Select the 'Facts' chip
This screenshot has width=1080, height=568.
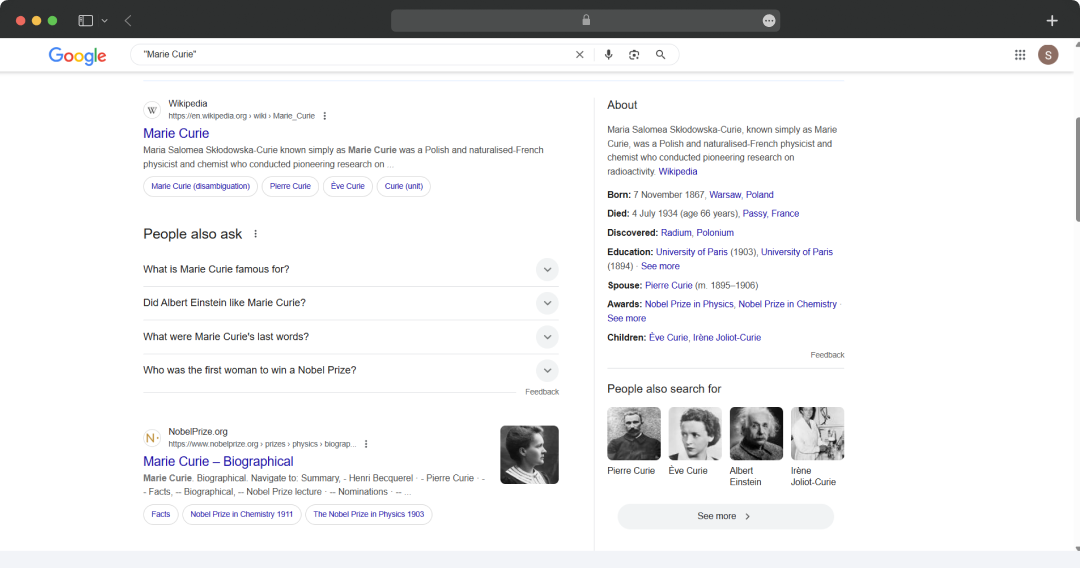pyautogui.click(x=160, y=514)
